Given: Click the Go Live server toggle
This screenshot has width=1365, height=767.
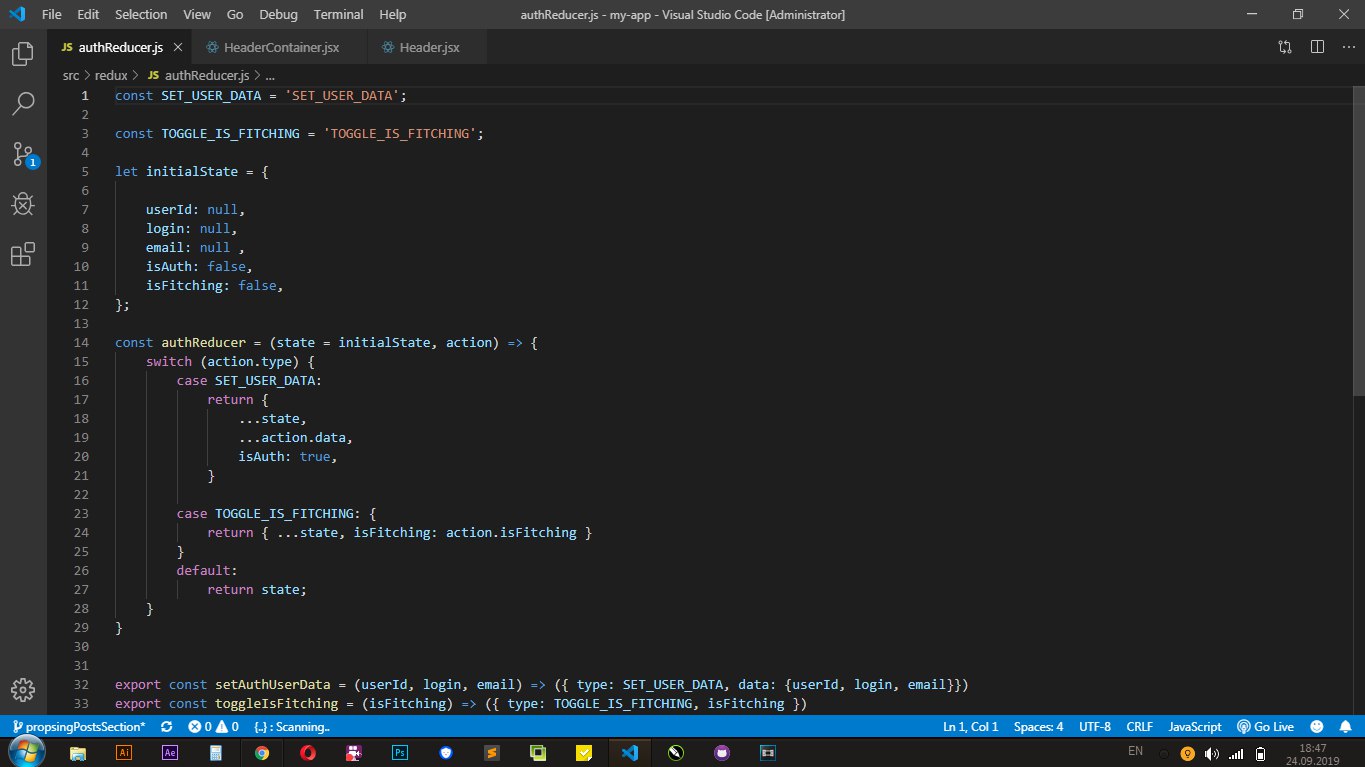Looking at the screenshot, I should coord(1265,727).
